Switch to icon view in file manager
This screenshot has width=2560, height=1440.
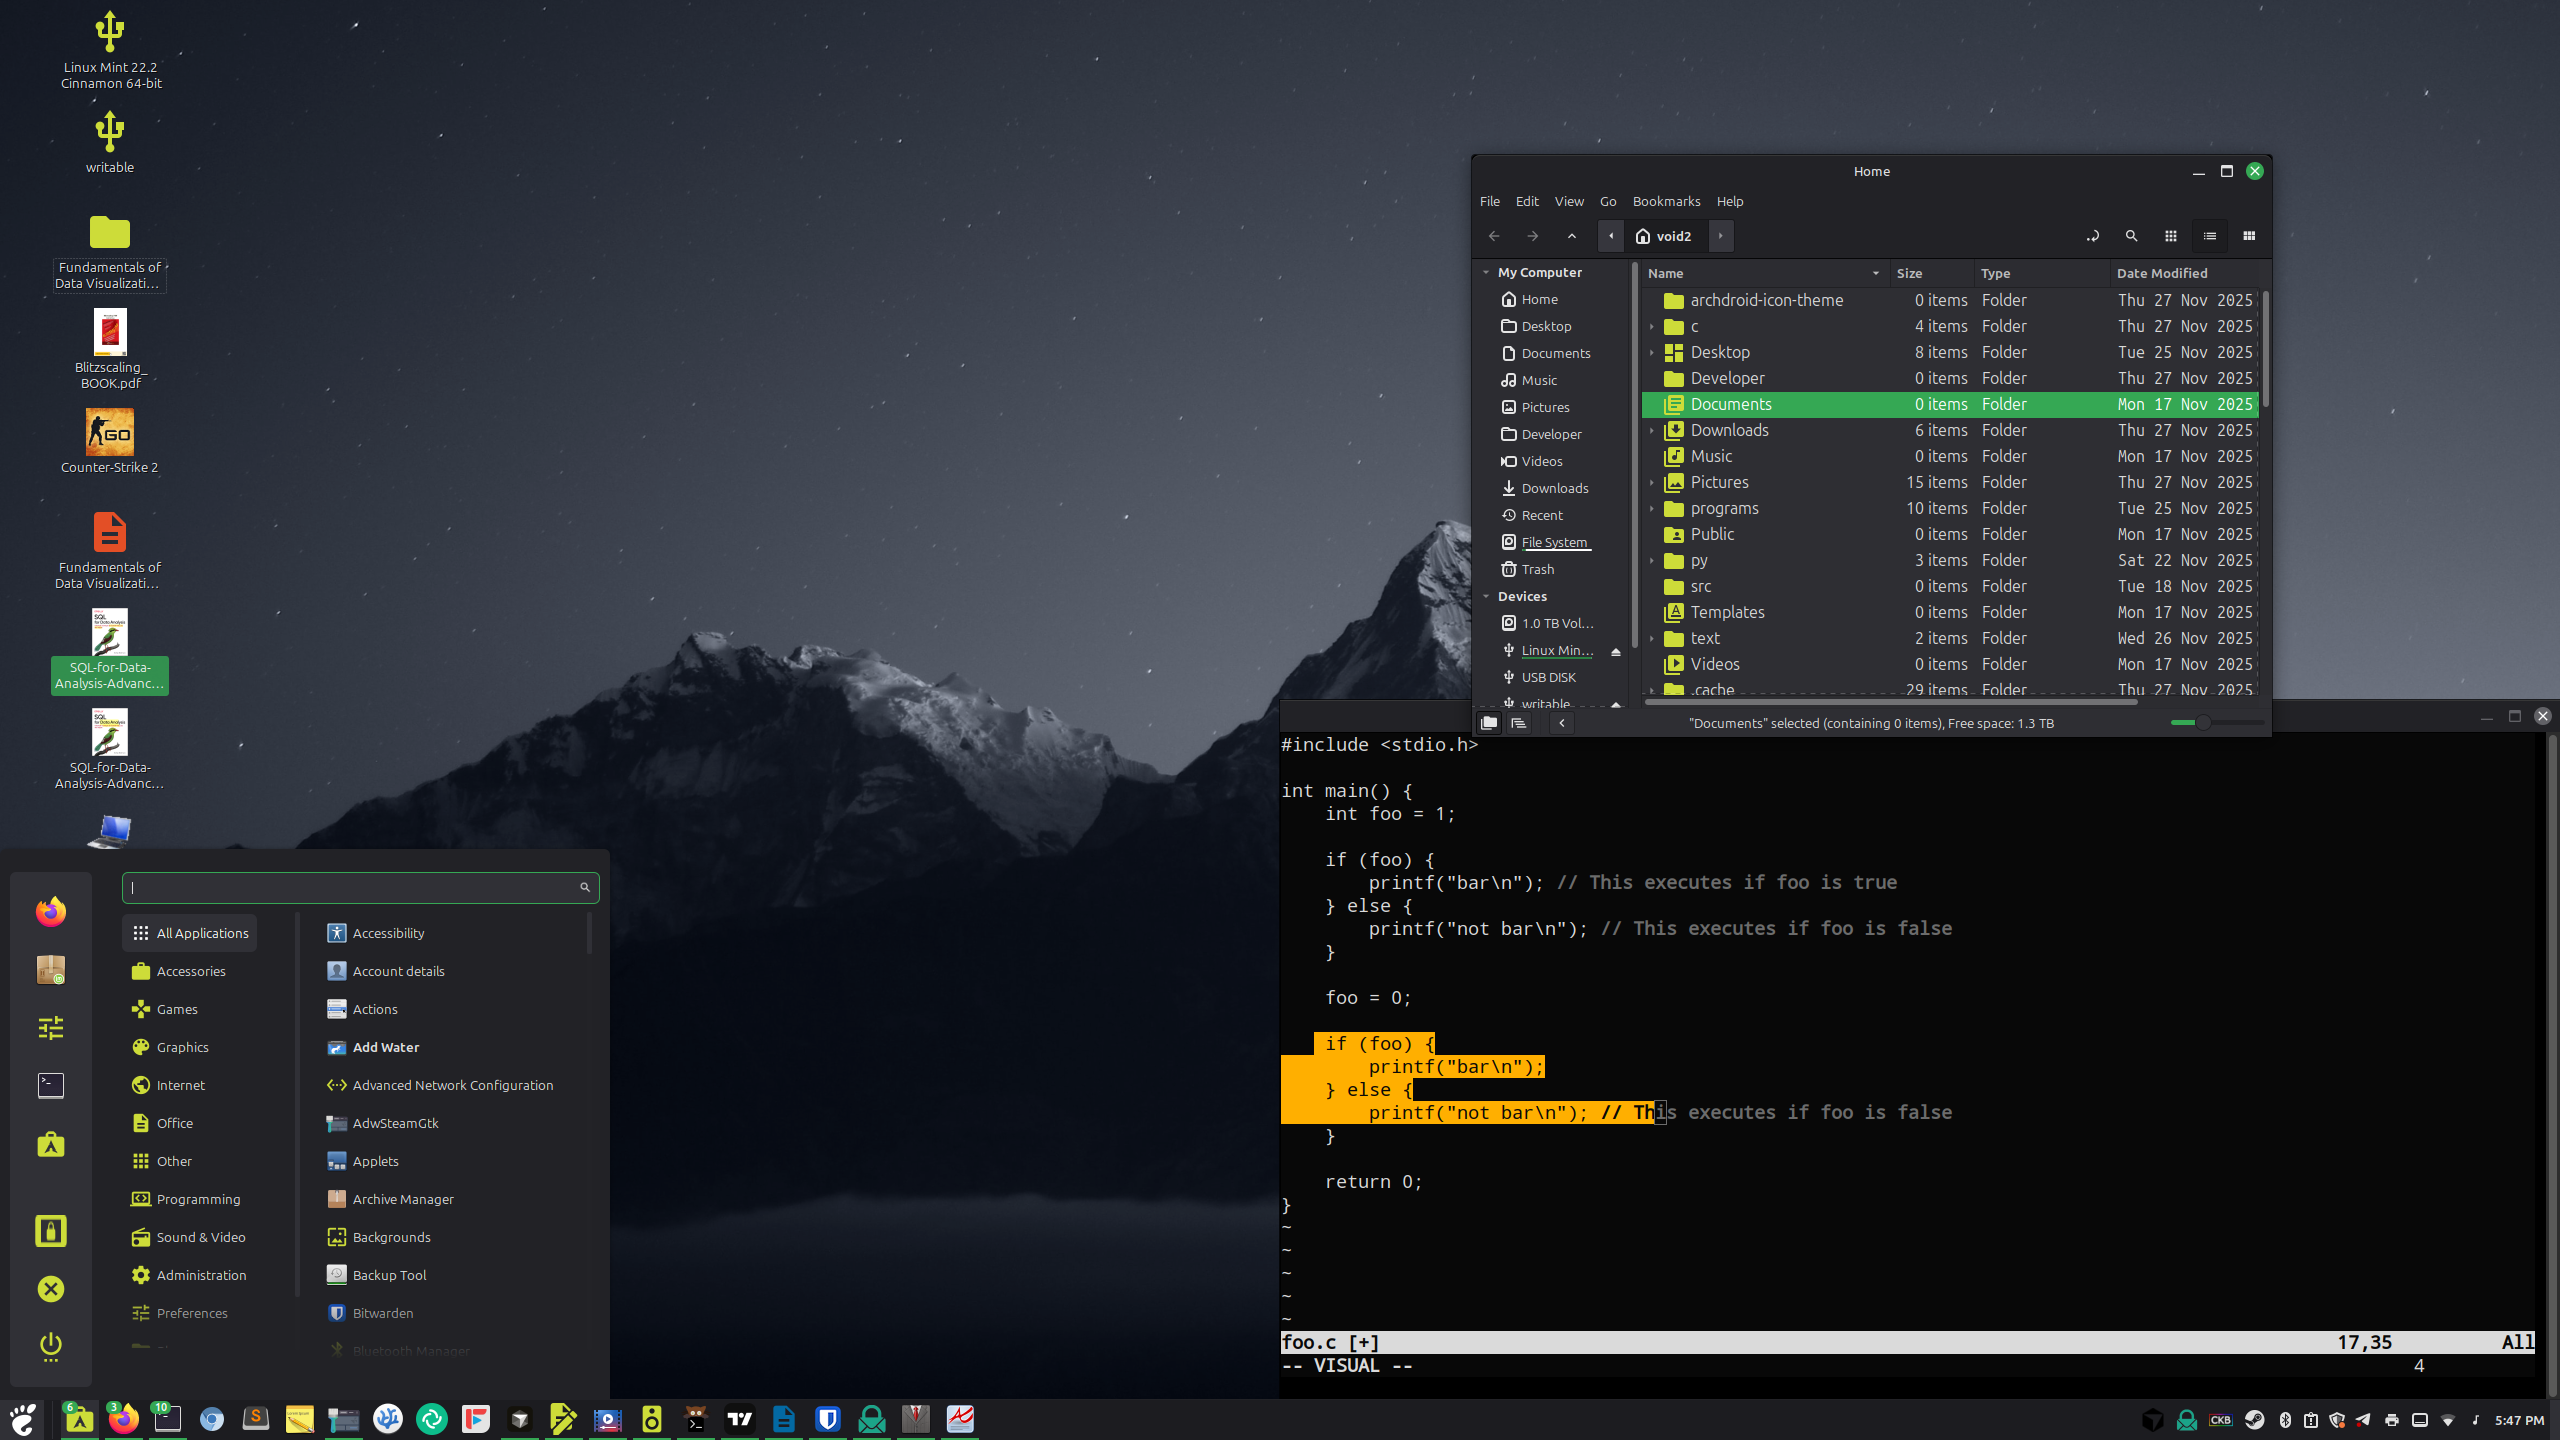pos(2170,236)
